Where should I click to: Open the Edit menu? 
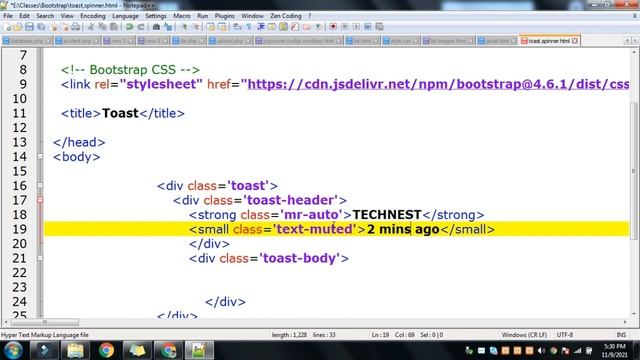click(x=24, y=16)
